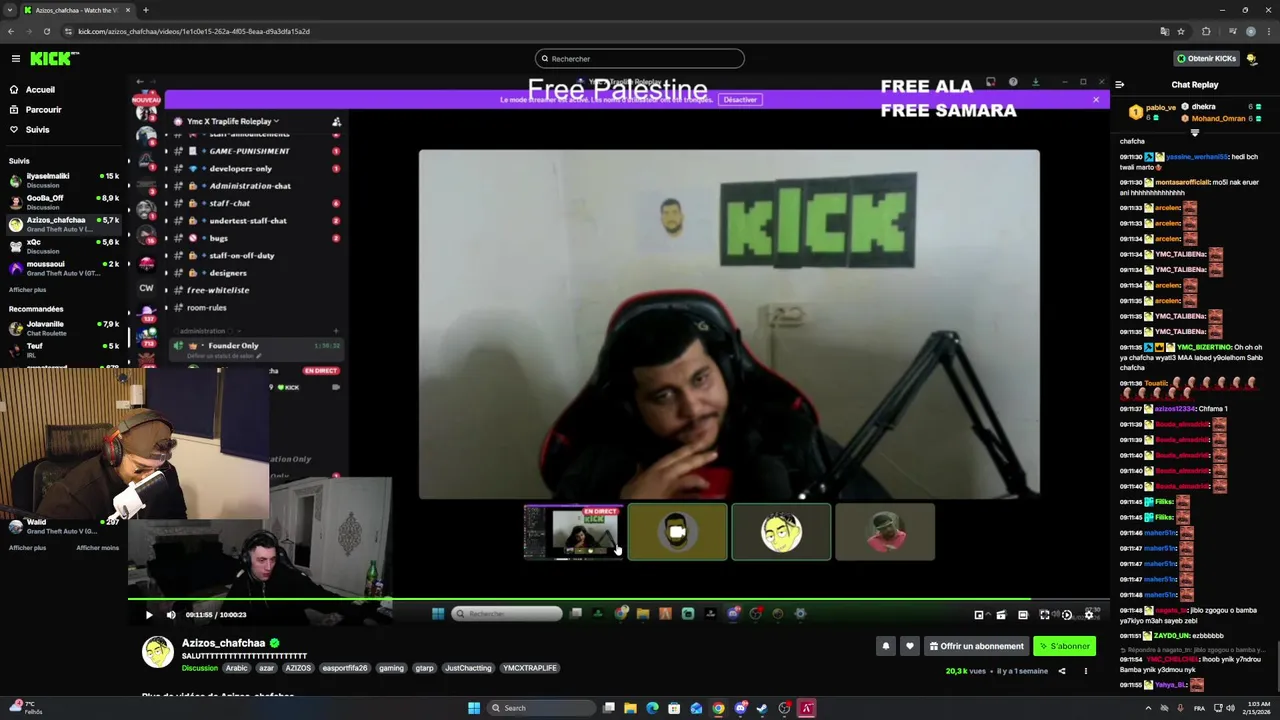Select the JustChatting tag
Image resolution: width=1280 pixels, height=720 pixels.
pyautogui.click(x=468, y=668)
